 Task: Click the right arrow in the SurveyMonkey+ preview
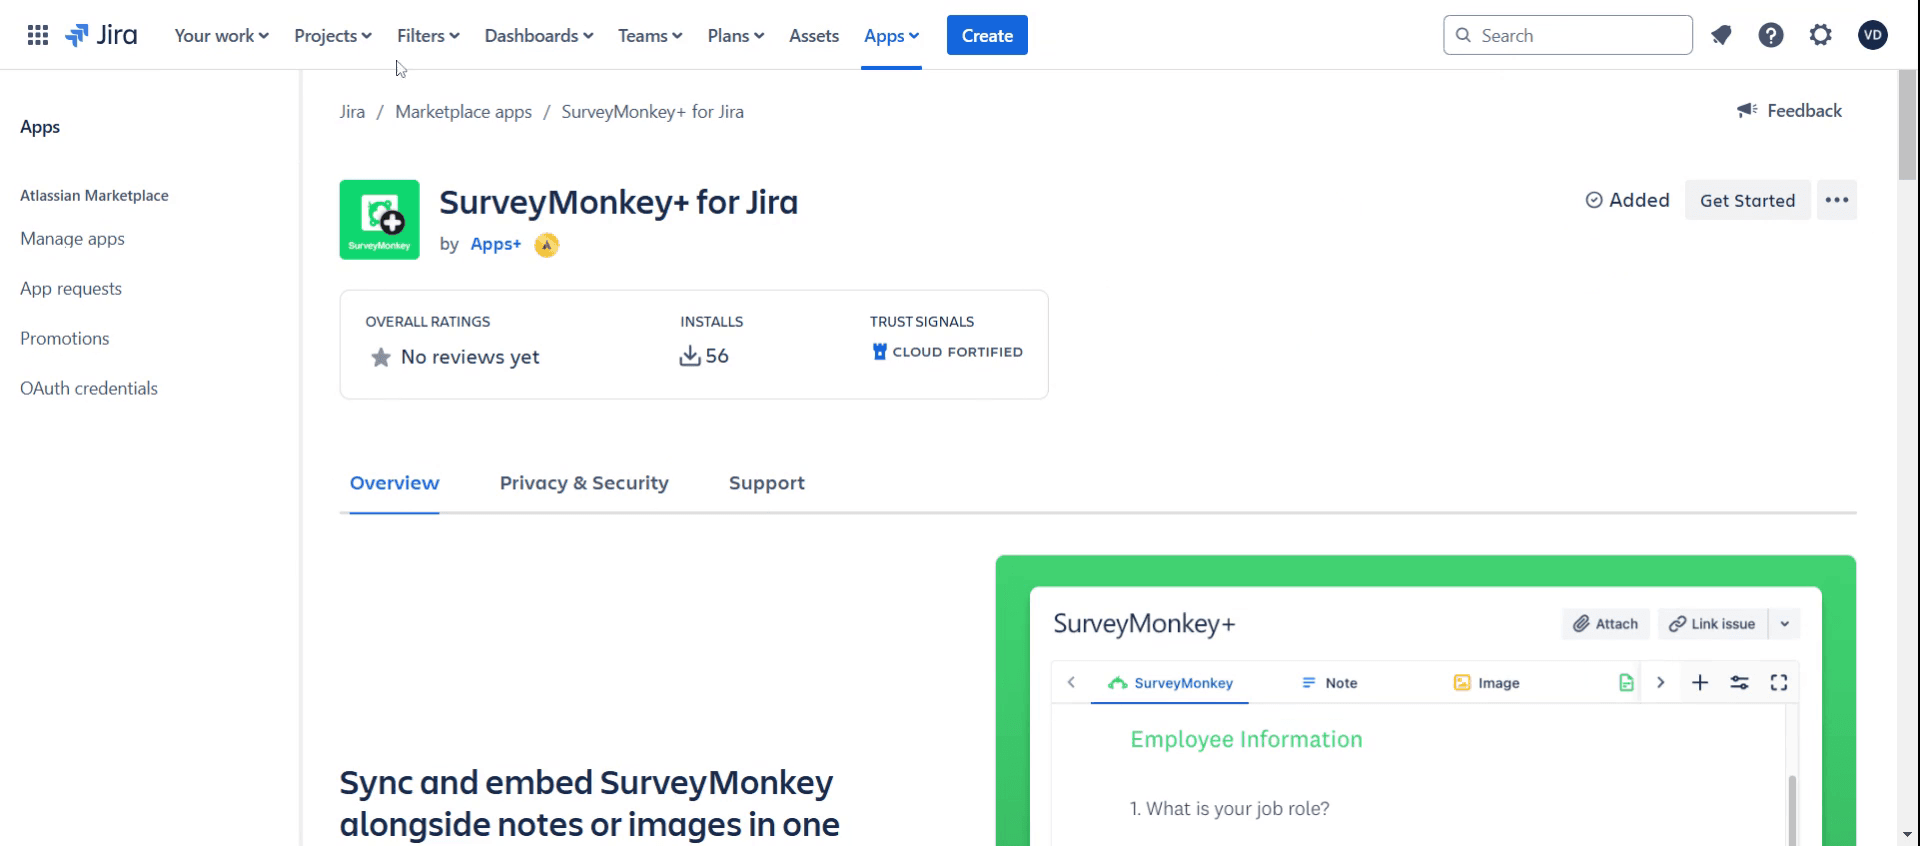[x=1661, y=682]
